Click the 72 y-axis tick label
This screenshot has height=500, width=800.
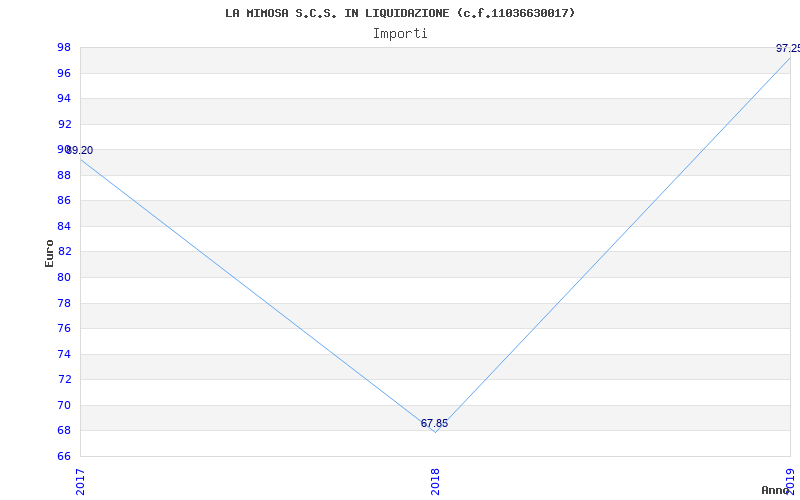[x=64, y=380]
